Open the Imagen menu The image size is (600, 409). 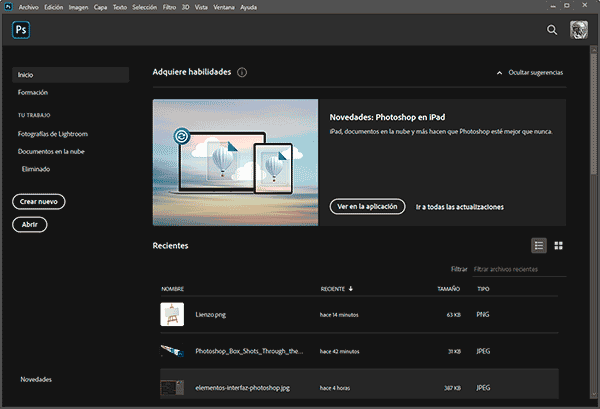coord(78,7)
